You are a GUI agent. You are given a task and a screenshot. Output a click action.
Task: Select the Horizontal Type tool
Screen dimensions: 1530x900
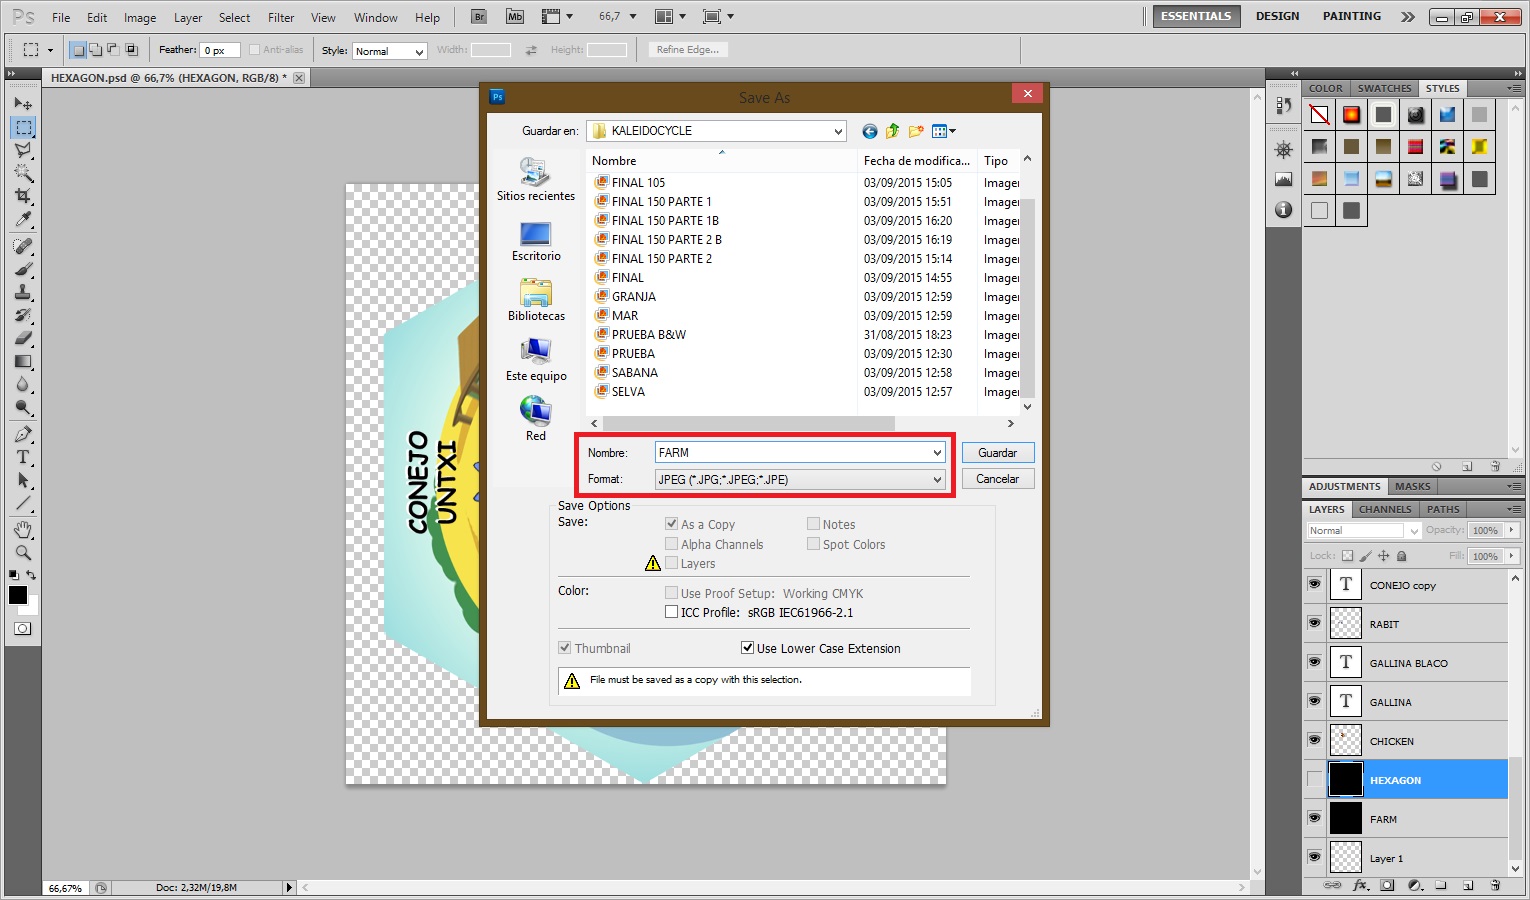(23, 457)
